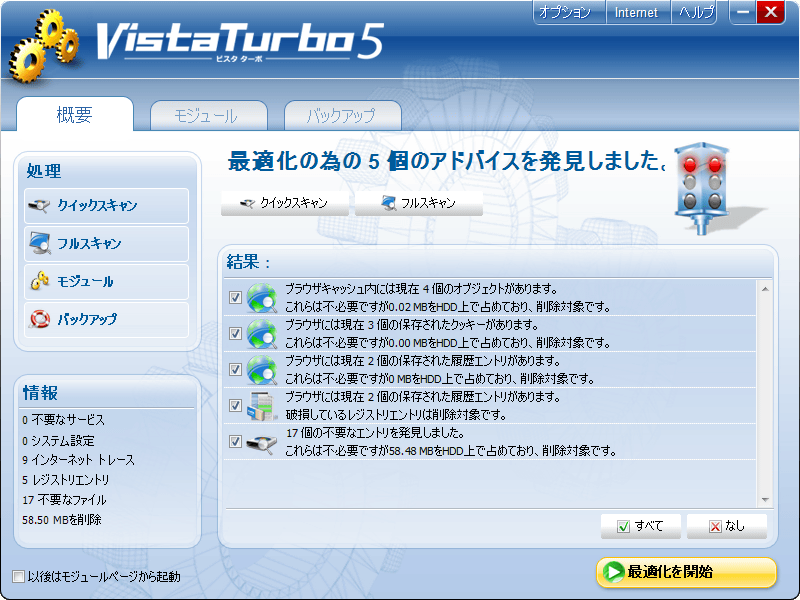Image resolution: width=800 pixels, height=600 pixels.
Task: Click results scrollbar up arrow
Action: (x=765, y=289)
